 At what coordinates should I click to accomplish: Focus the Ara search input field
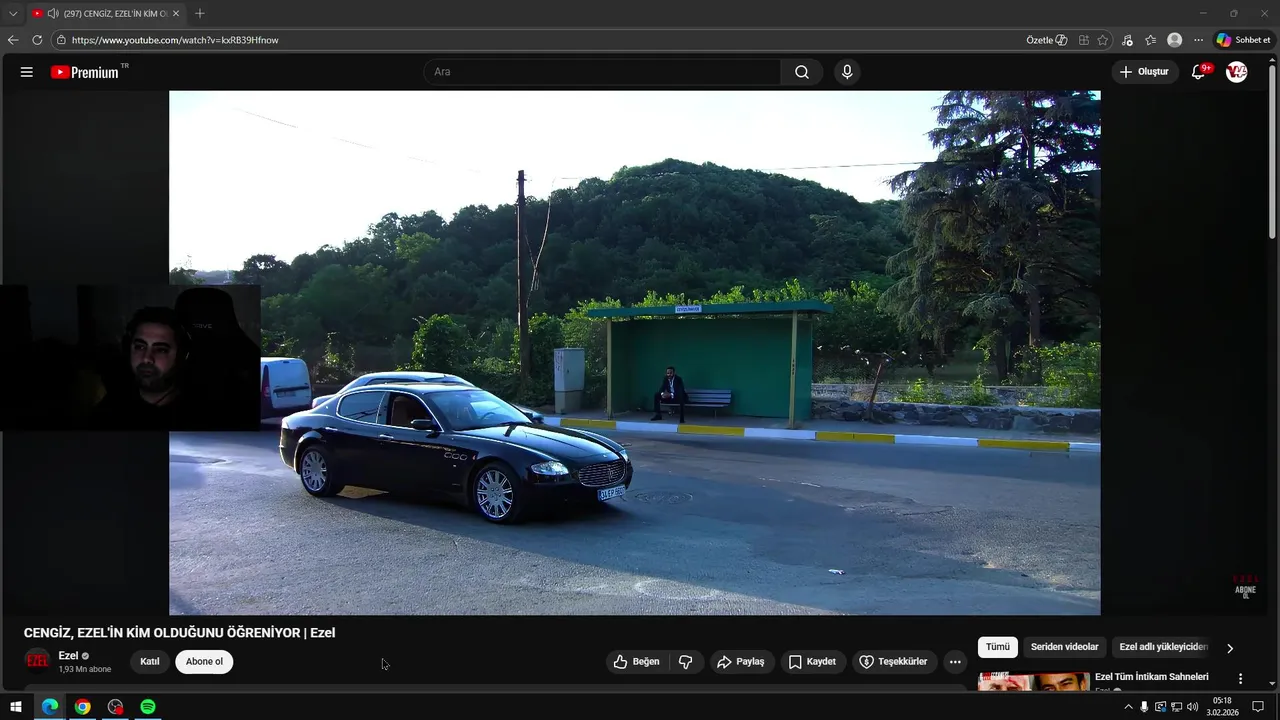click(x=602, y=72)
